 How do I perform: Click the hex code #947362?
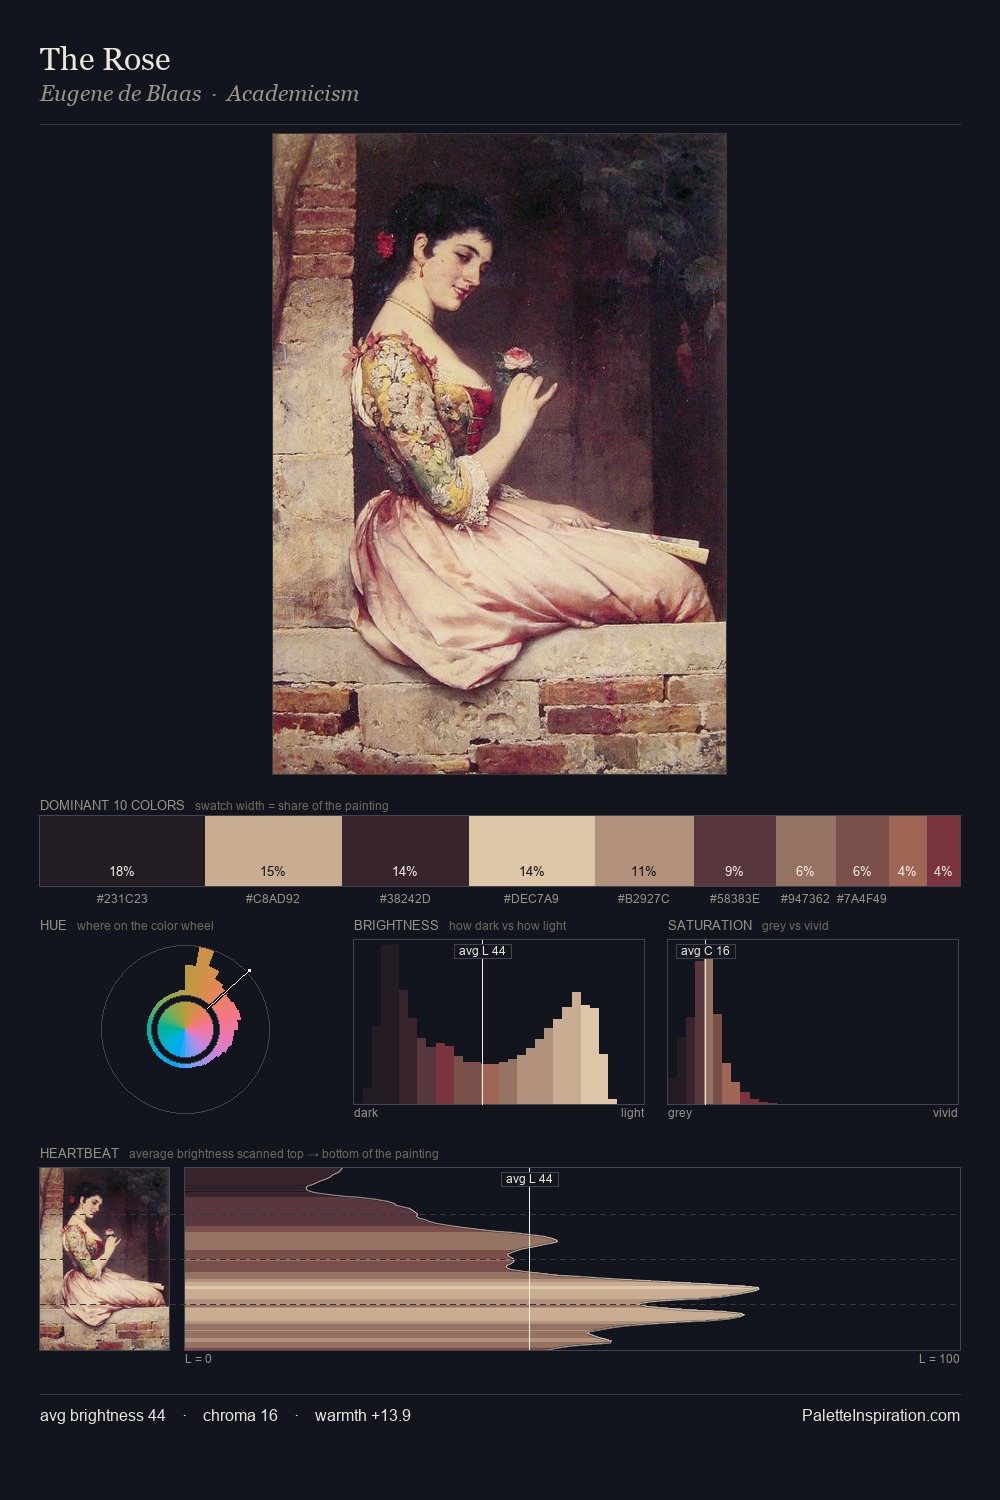805,899
